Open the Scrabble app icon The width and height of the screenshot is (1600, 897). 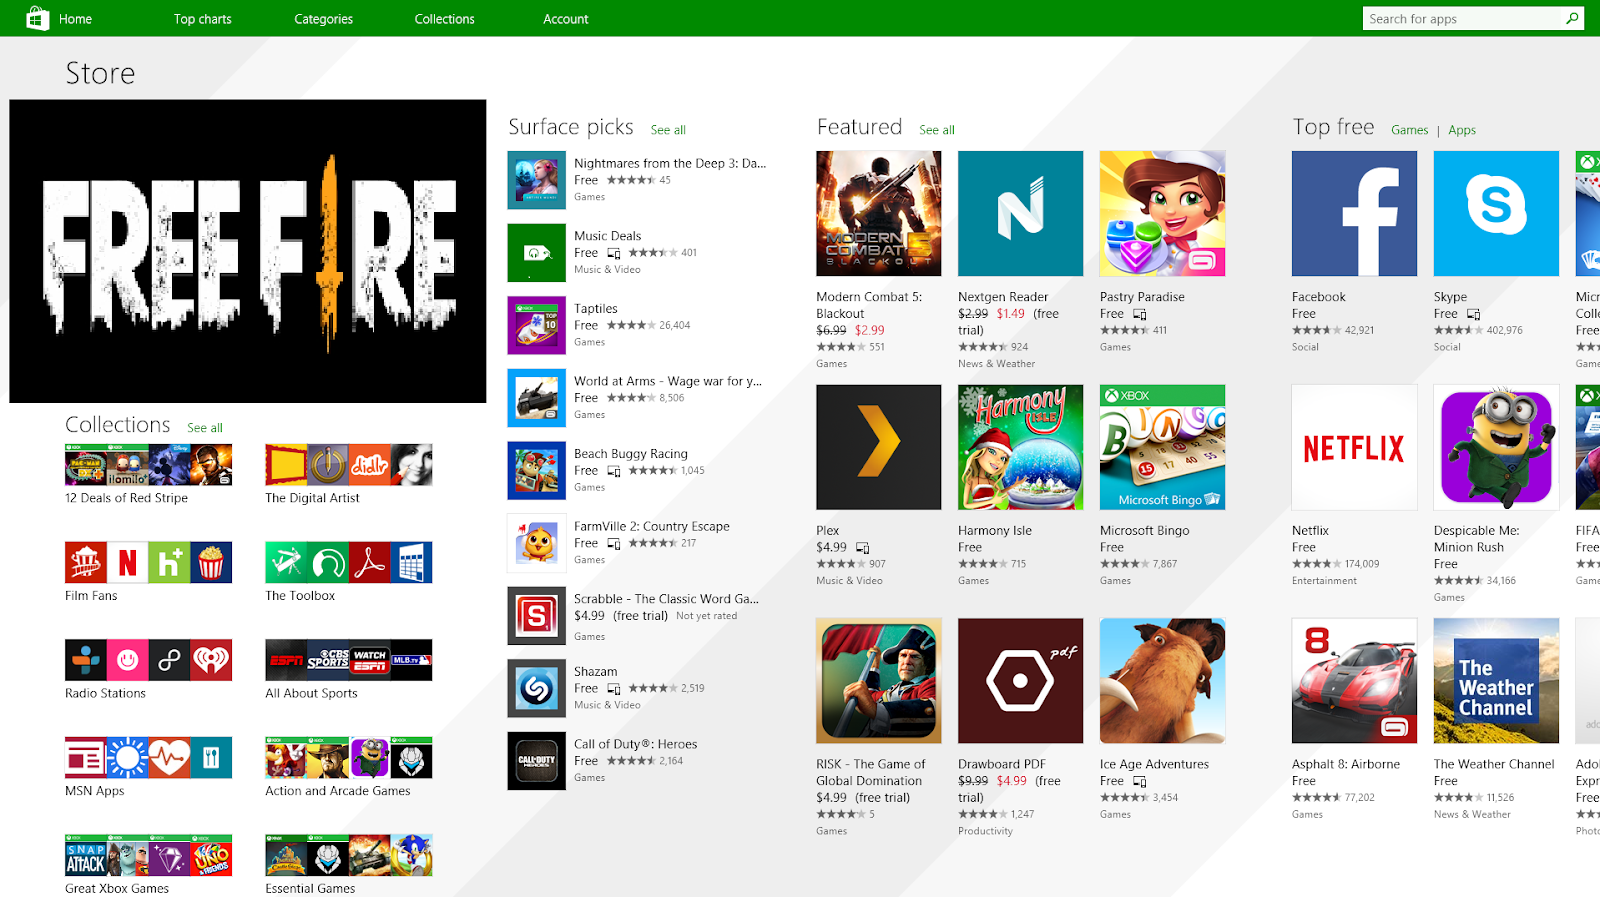tap(537, 616)
